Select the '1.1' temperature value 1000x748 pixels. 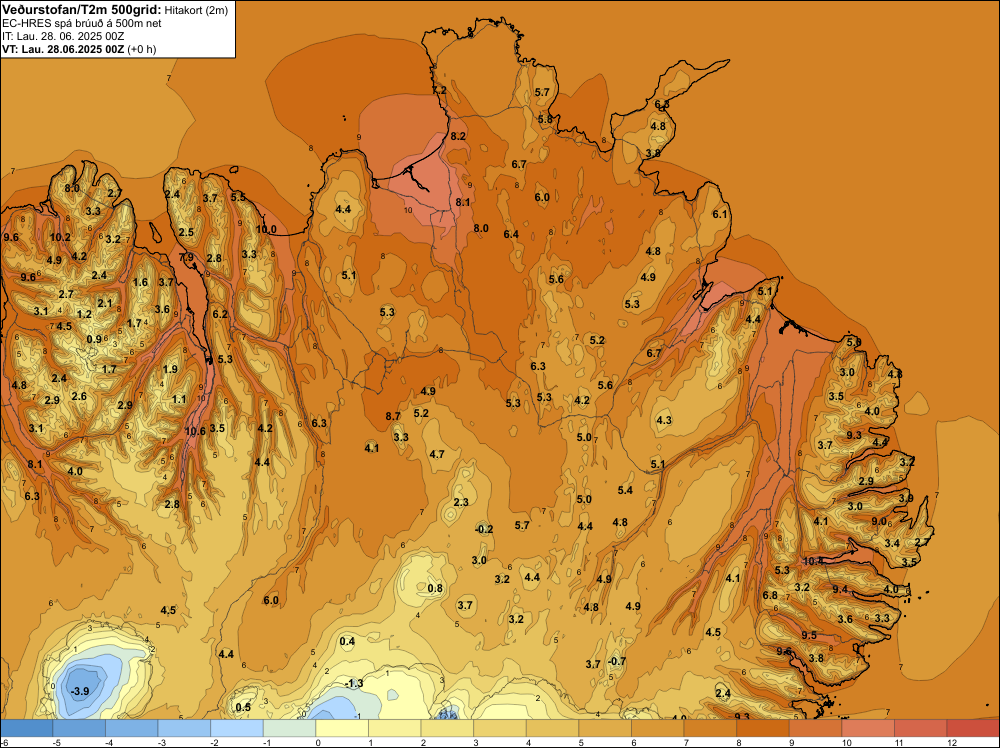pos(179,399)
